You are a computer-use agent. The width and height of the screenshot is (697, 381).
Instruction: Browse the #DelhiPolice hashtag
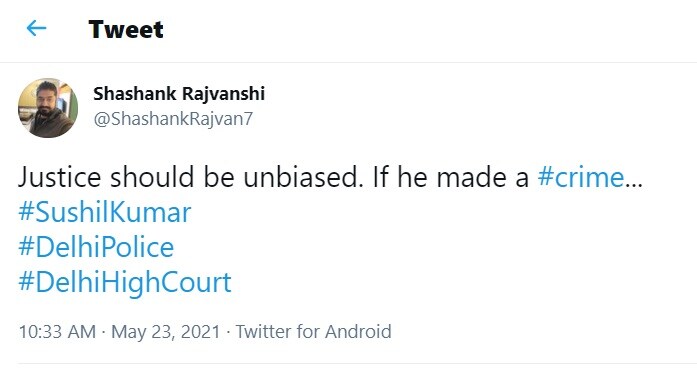[x=96, y=247]
